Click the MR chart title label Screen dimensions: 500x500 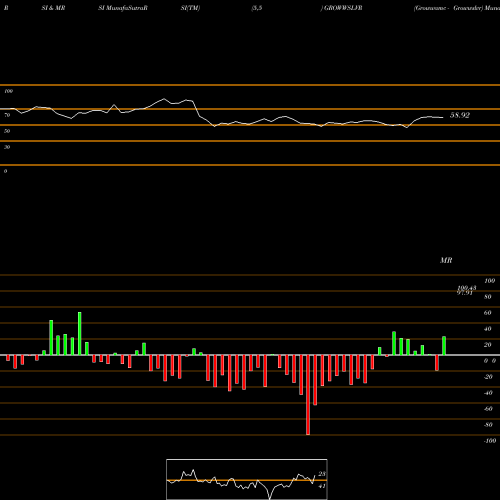point(446,260)
